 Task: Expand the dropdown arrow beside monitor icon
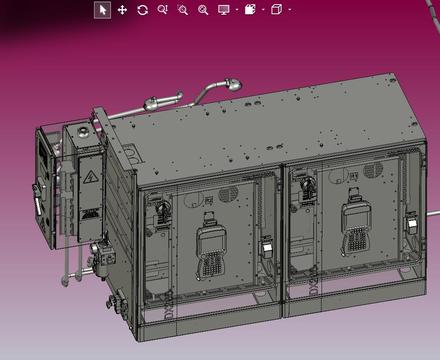(x=237, y=10)
